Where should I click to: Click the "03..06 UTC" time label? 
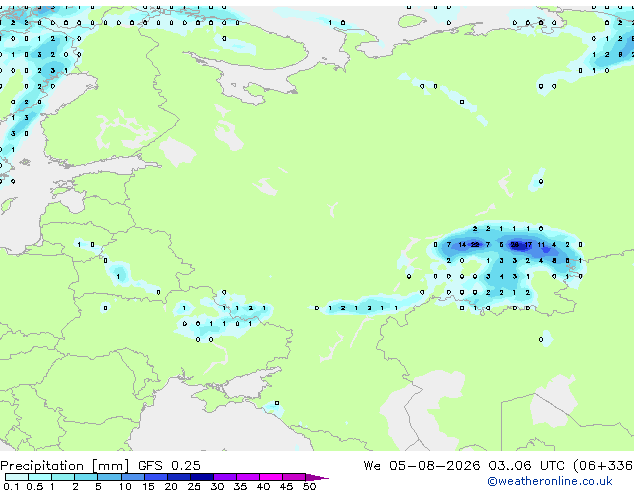pos(526,466)
